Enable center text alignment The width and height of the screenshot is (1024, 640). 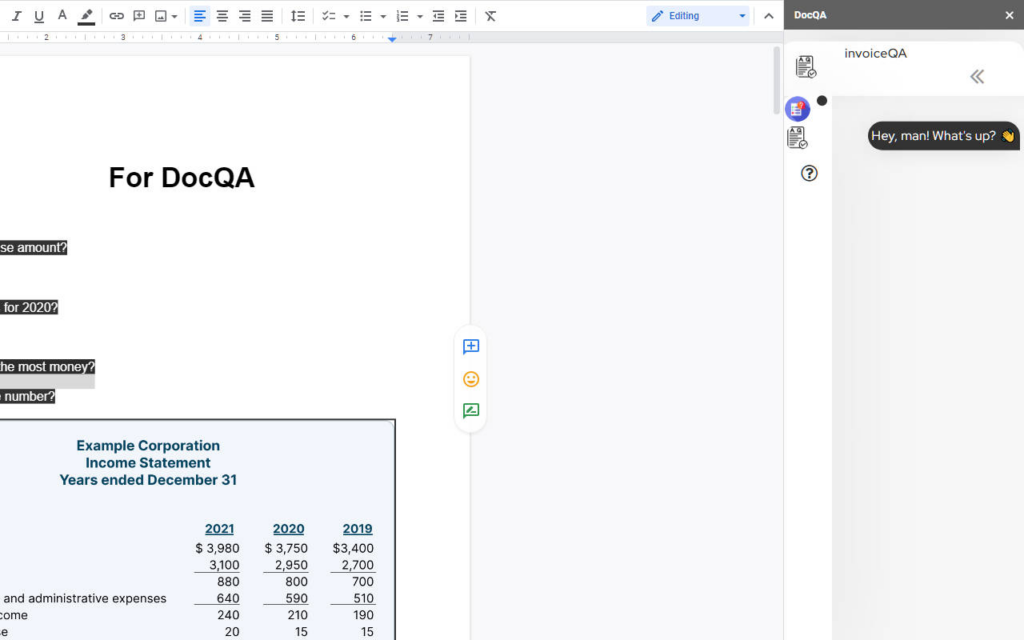coord(221,15)
